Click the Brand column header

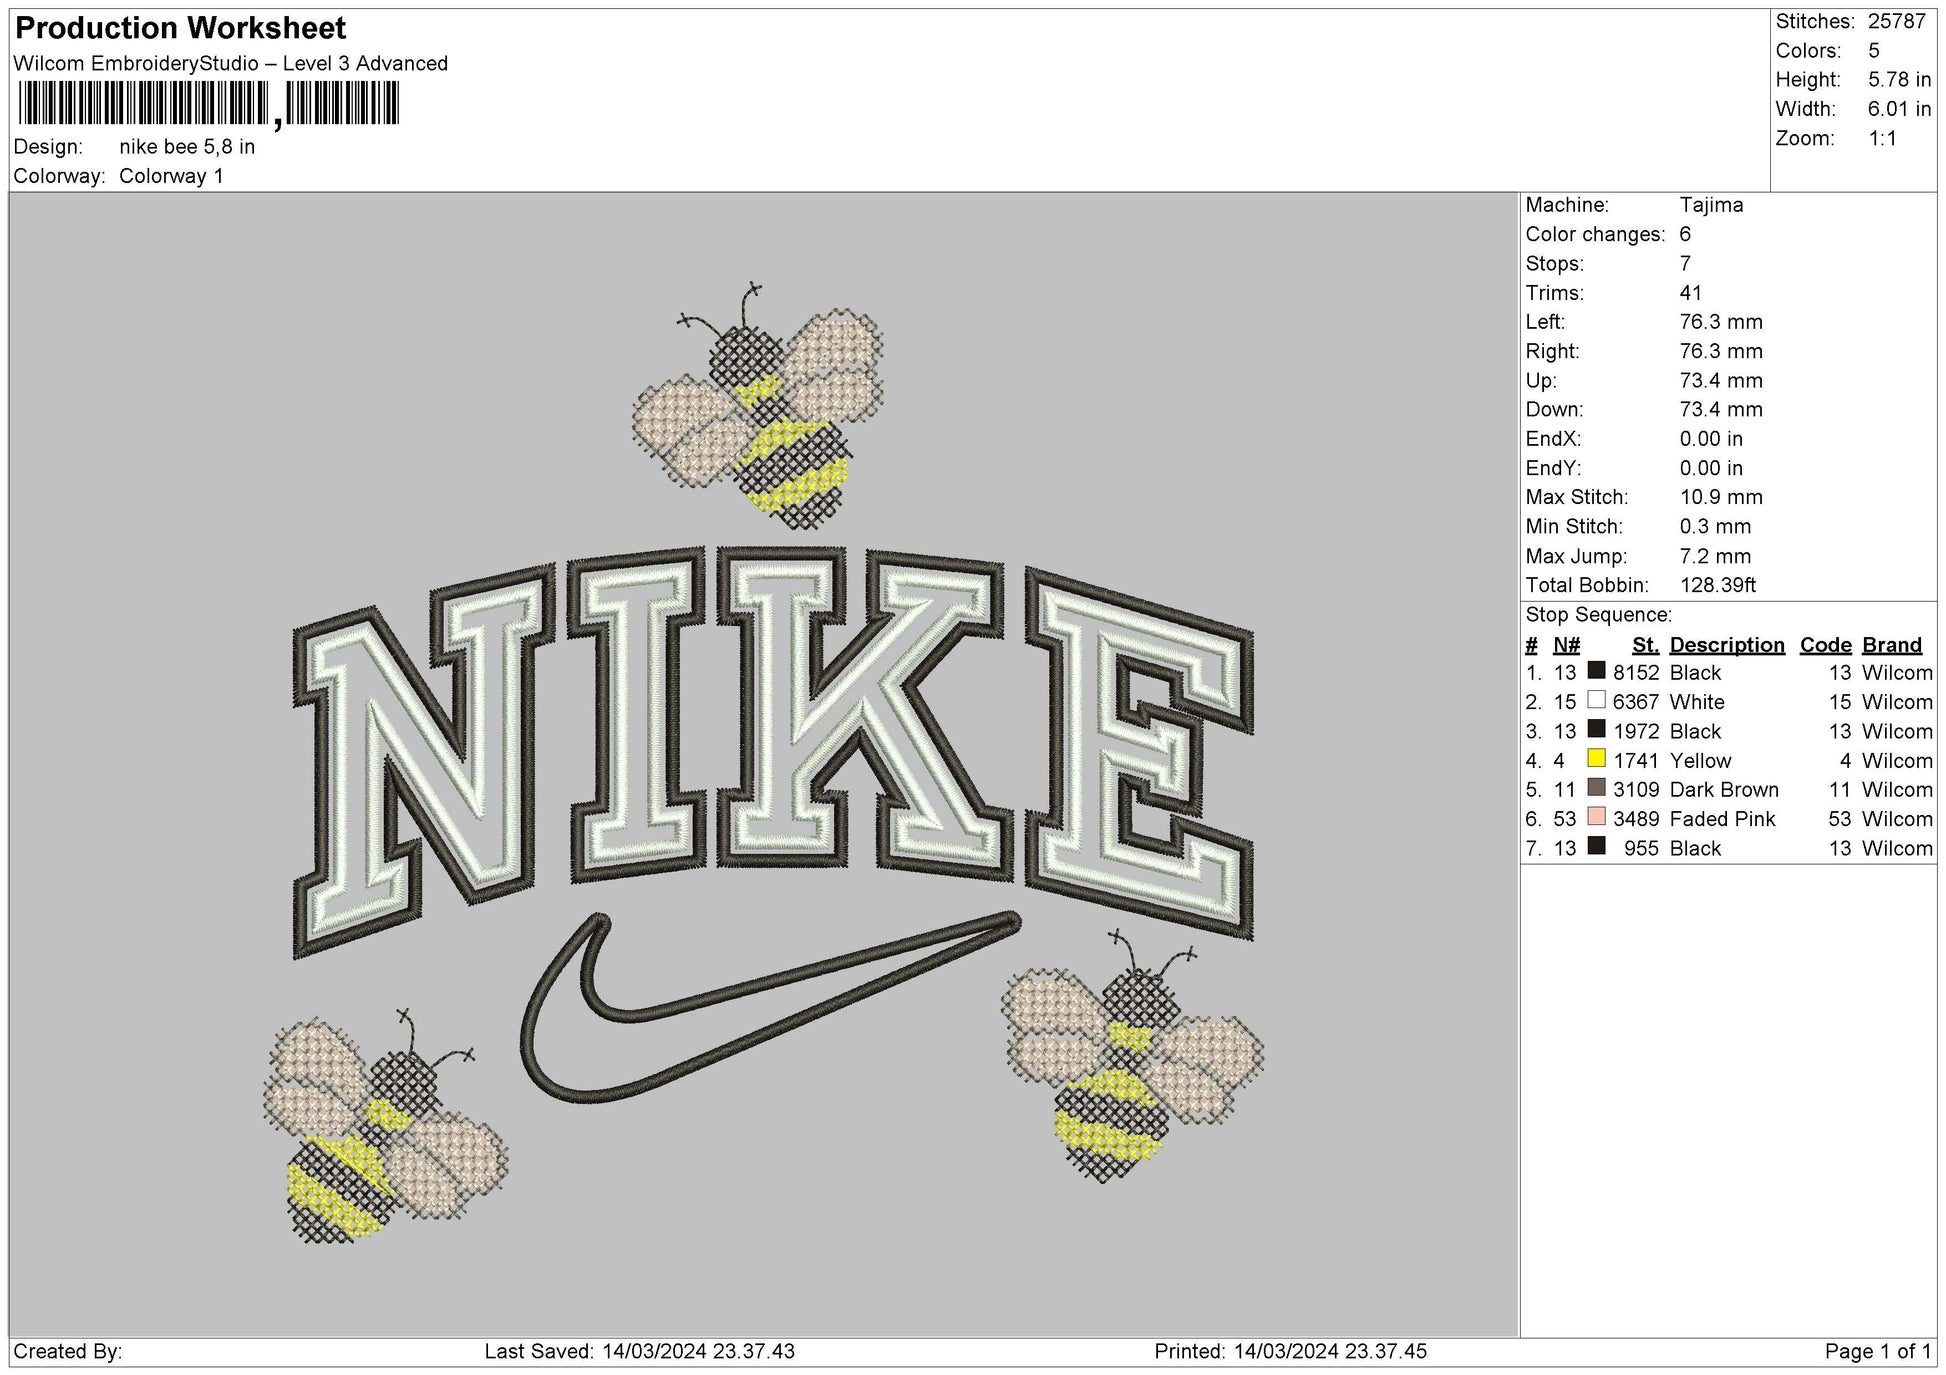point(1891,644)
